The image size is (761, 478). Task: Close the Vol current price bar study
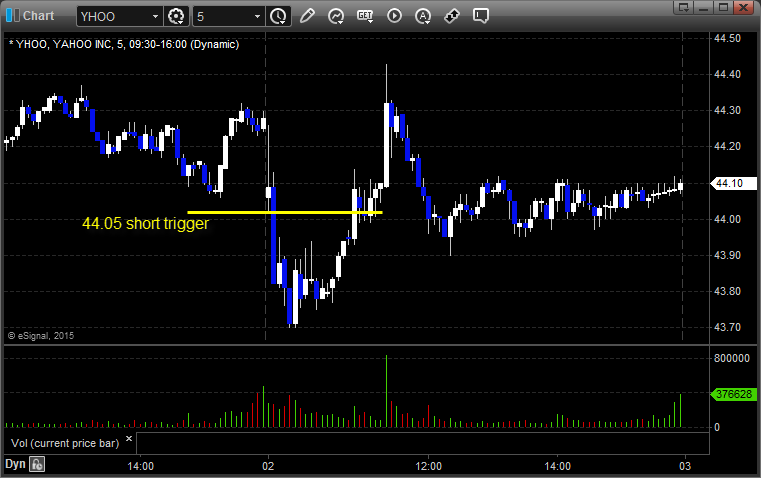pos(129,439)
